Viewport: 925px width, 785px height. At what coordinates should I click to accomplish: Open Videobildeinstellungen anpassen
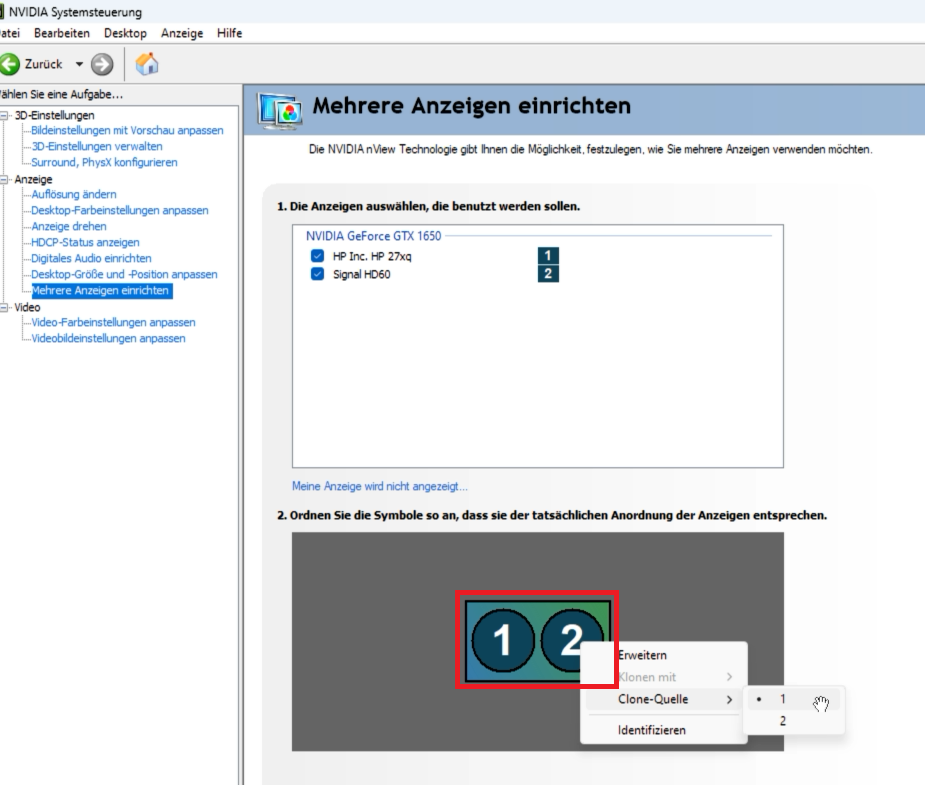109,338
